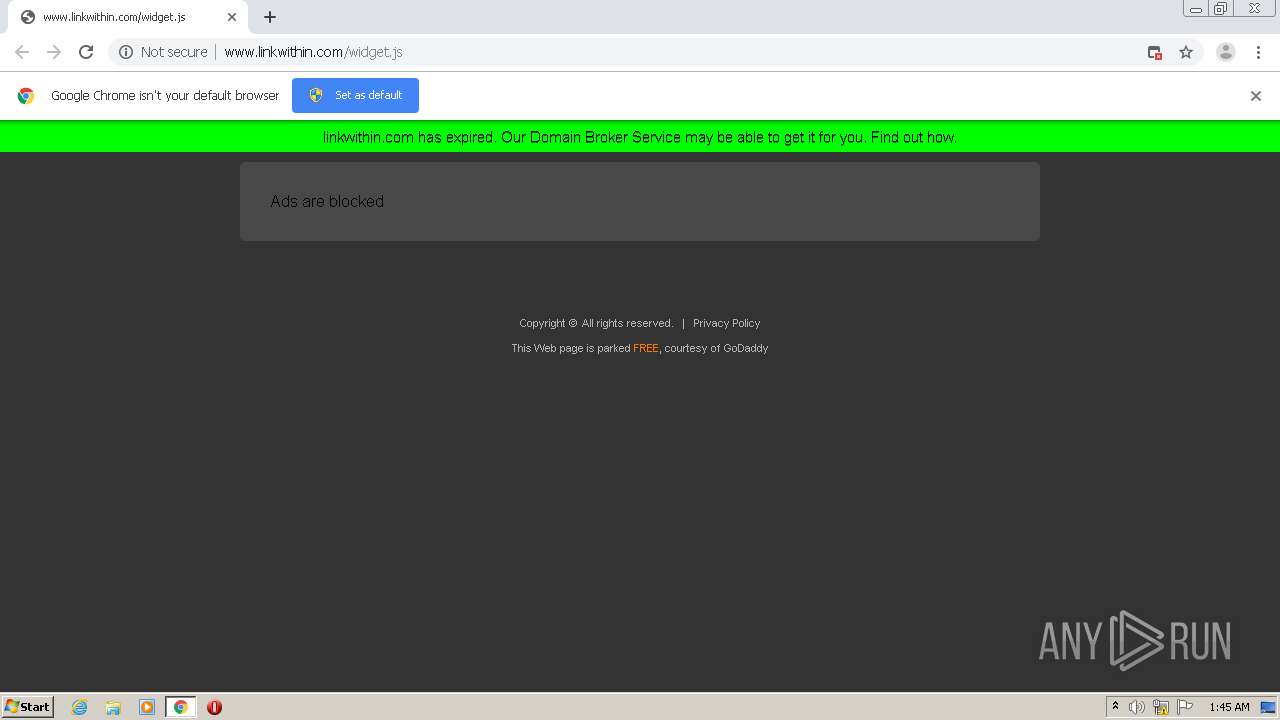Screen dimensions: 1280x720
Task: Click the Find out how link
Action: (913, 137)
